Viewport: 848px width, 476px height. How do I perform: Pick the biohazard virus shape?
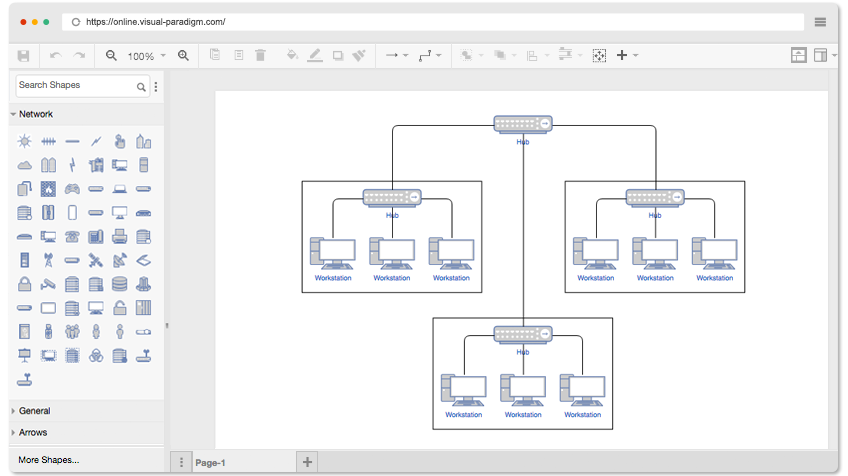96,355
